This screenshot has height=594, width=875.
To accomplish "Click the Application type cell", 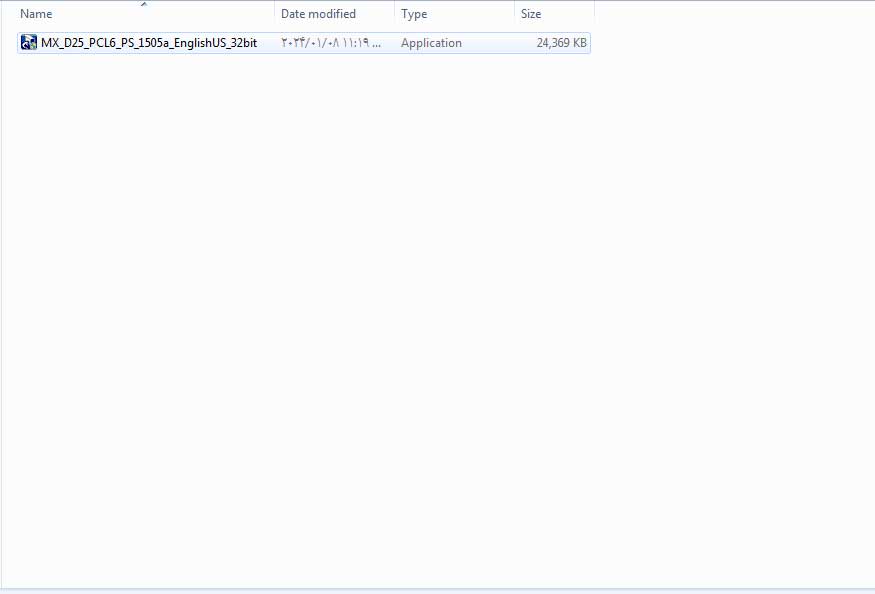I will click(431, 43).
